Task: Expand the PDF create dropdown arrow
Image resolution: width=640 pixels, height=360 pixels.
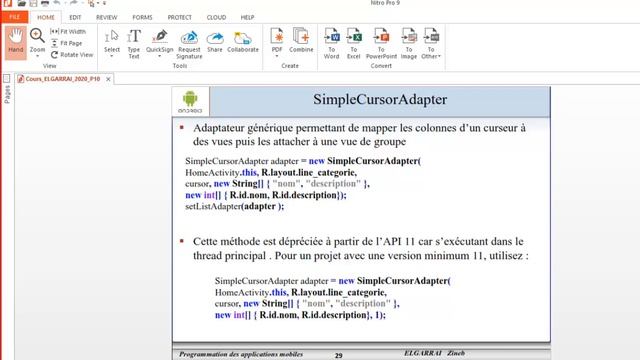Action: 277,56
